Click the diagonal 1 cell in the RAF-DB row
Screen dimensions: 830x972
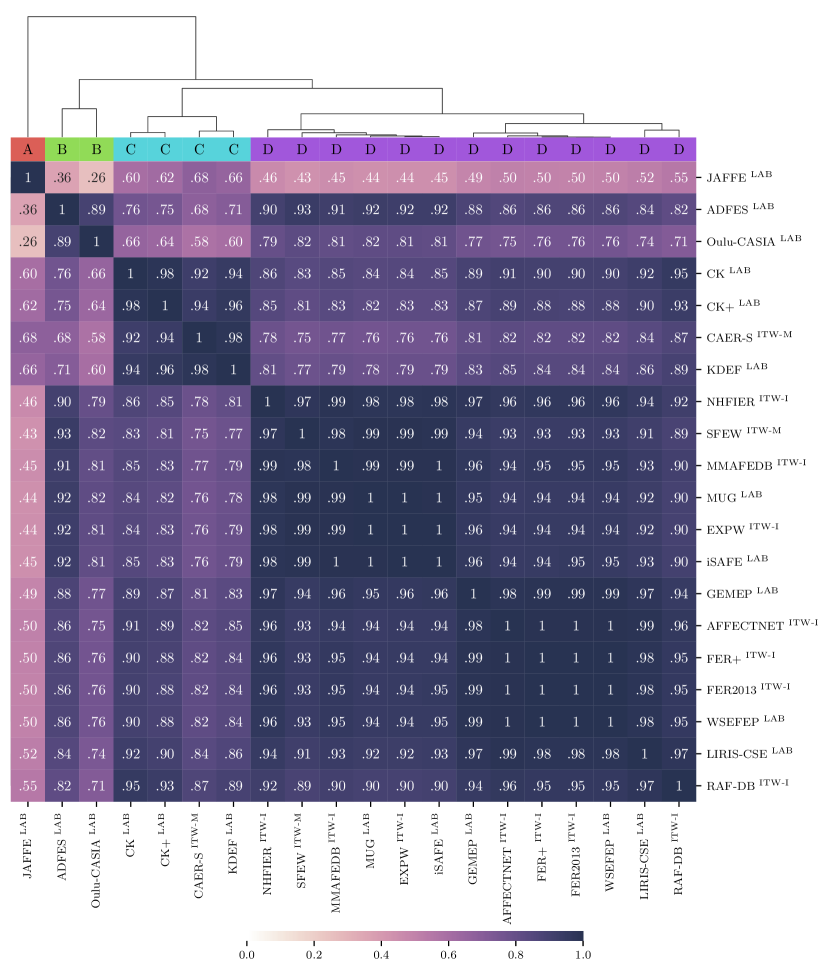pyautogui.click(x=679, y=786)
